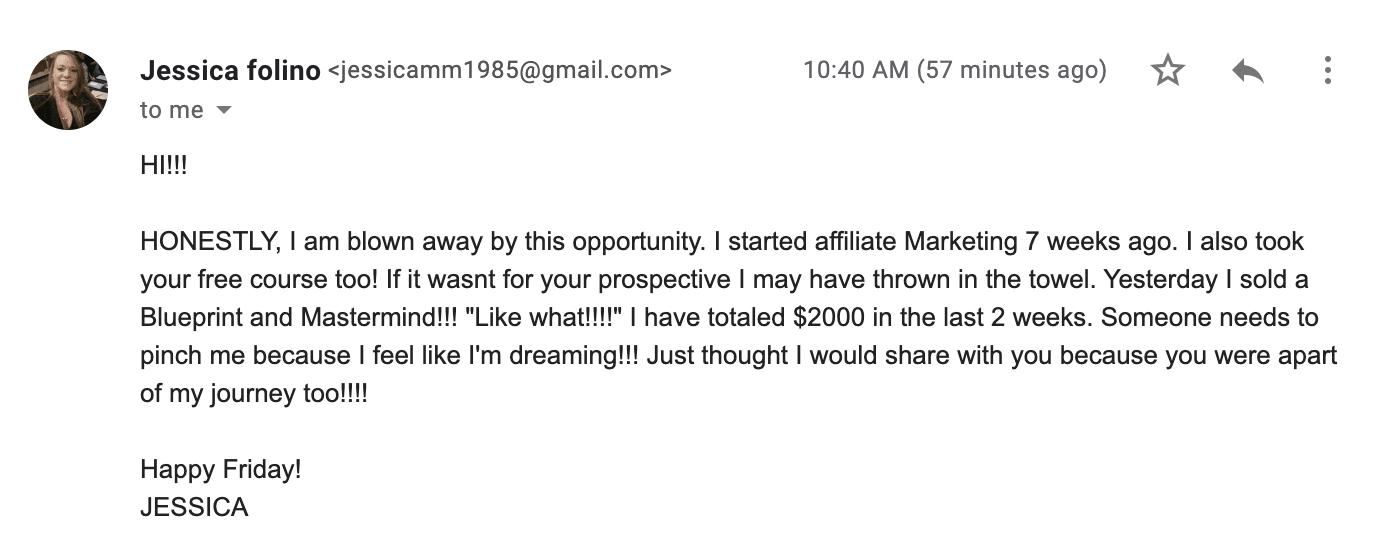The image size is (1384, 544).
Task: Click the 10:40 AM timestamp
Action: click(856, 70)
